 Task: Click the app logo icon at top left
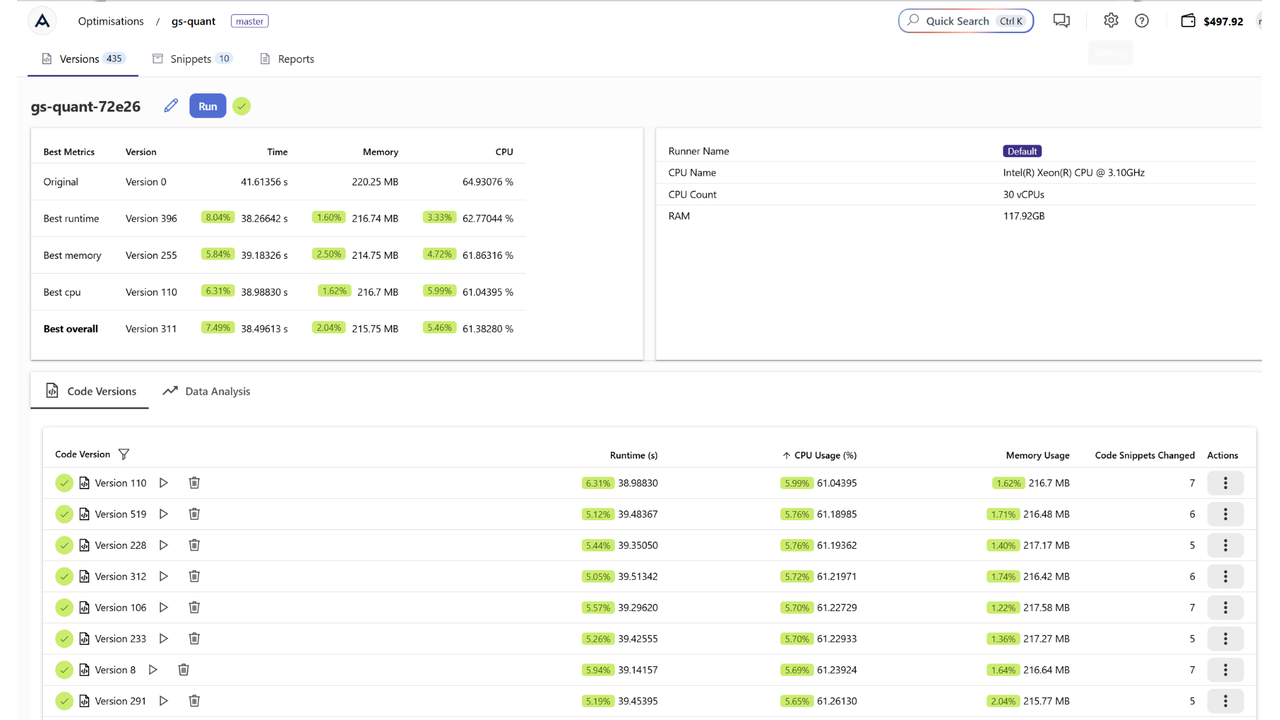coord(42,21)
